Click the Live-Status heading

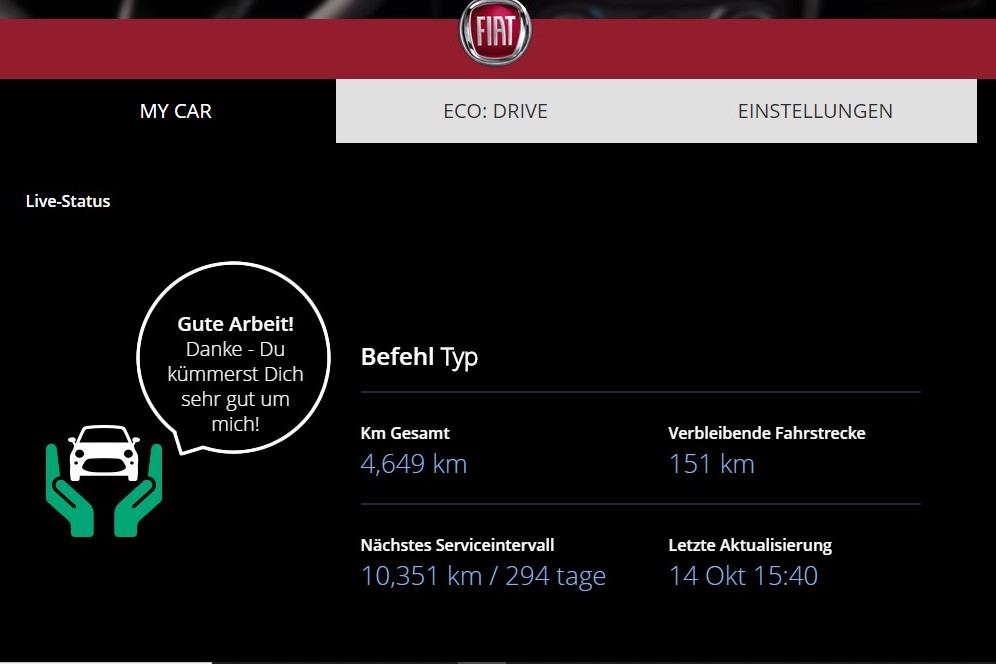coord(68,201)
